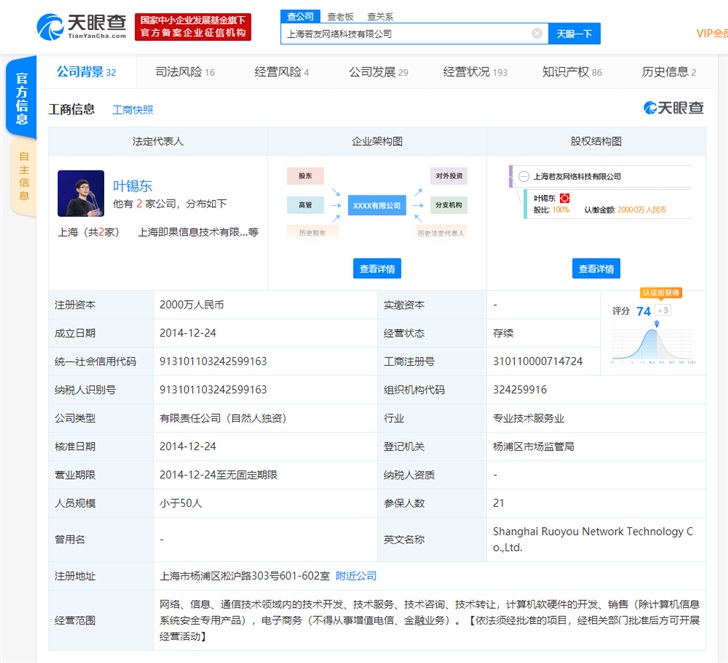This screenshot has width=728, height=663.
Task: Click English name Shanghai Ruoyou Network Technology
Action: click(593, 539)
